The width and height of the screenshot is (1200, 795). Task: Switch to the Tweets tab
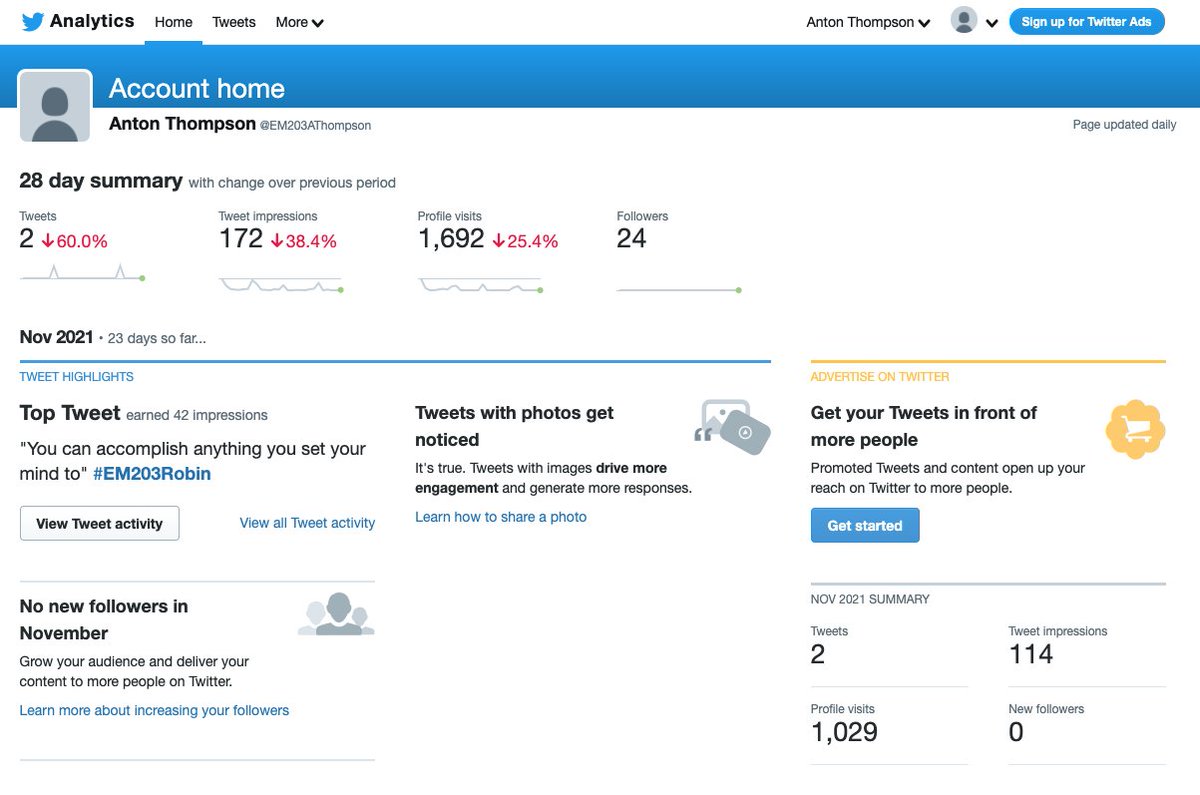tap(234, 22)
